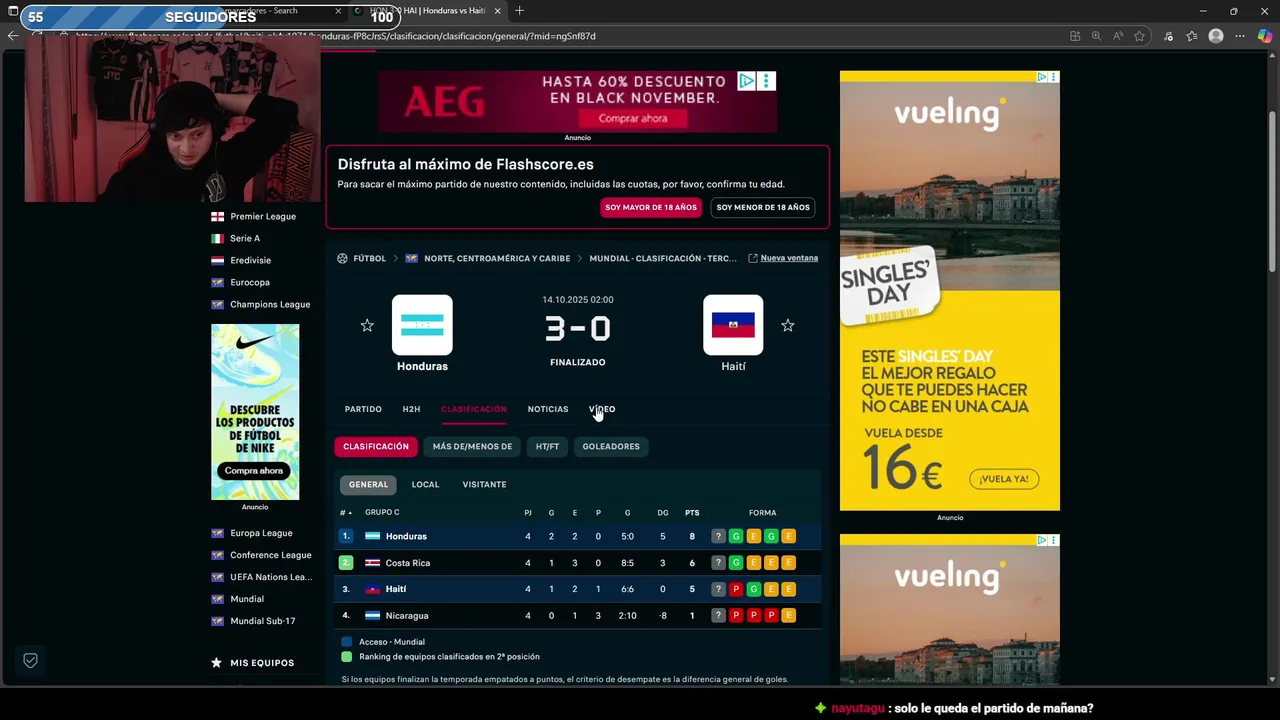This screenshot has height=720, width=1280.
Task: Click green G form badge in Costa Rica row
Action: click(x=736, y=563)
